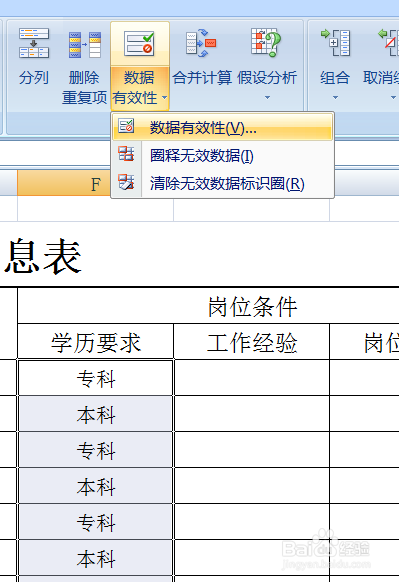Image resolution: width=399 pixels, height=582 pixels.
Task: Select the first 专科 cell under 学历要求
Action: (95, 379)
